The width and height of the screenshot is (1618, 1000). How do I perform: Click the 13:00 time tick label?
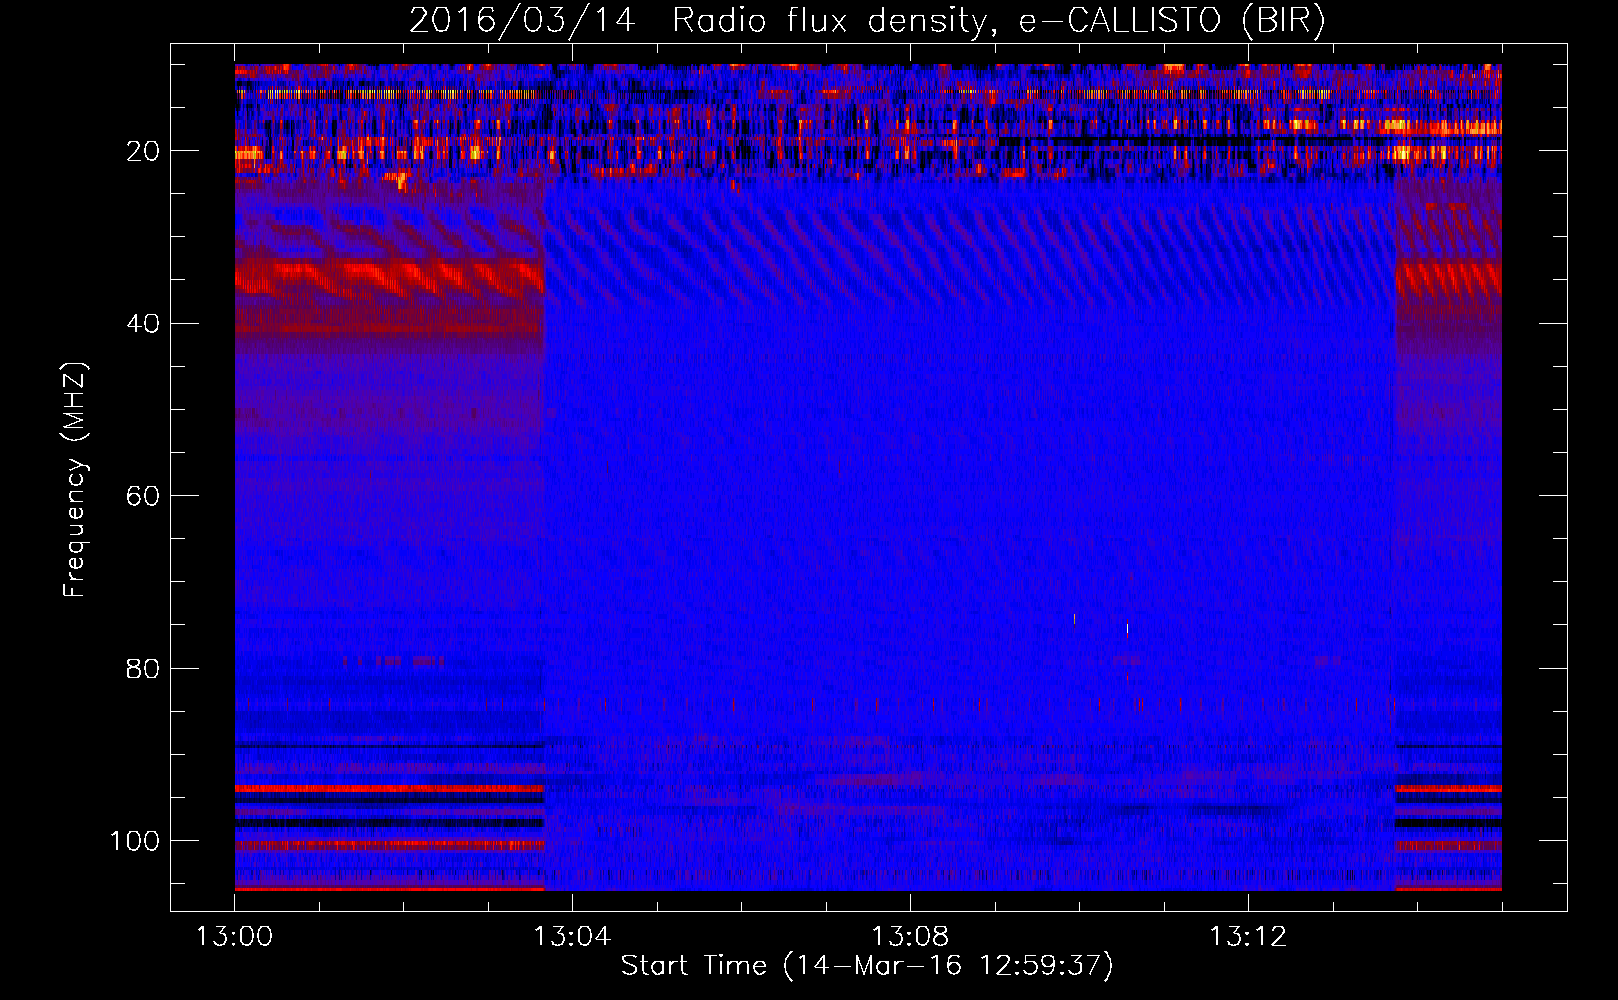point(235,936)
